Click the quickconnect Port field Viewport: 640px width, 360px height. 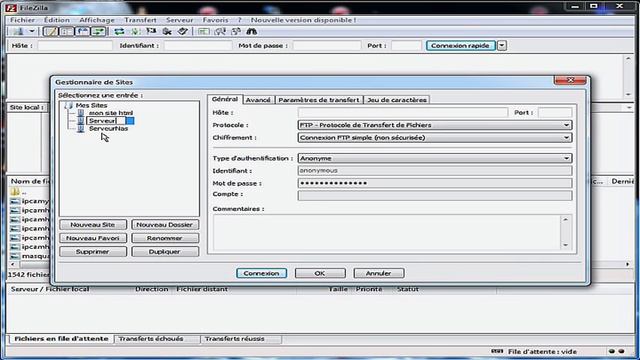tap(406, 45)
